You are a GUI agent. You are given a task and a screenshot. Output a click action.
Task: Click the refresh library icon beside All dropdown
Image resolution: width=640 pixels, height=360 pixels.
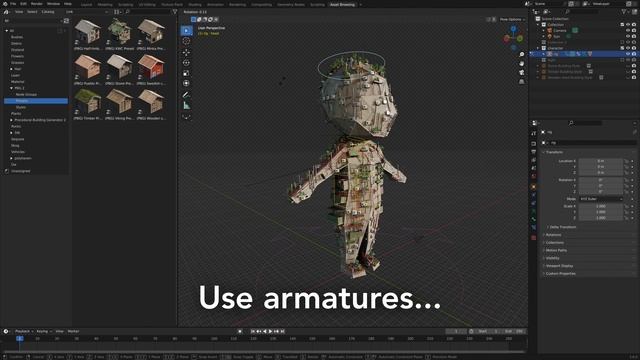coord(66,21)
